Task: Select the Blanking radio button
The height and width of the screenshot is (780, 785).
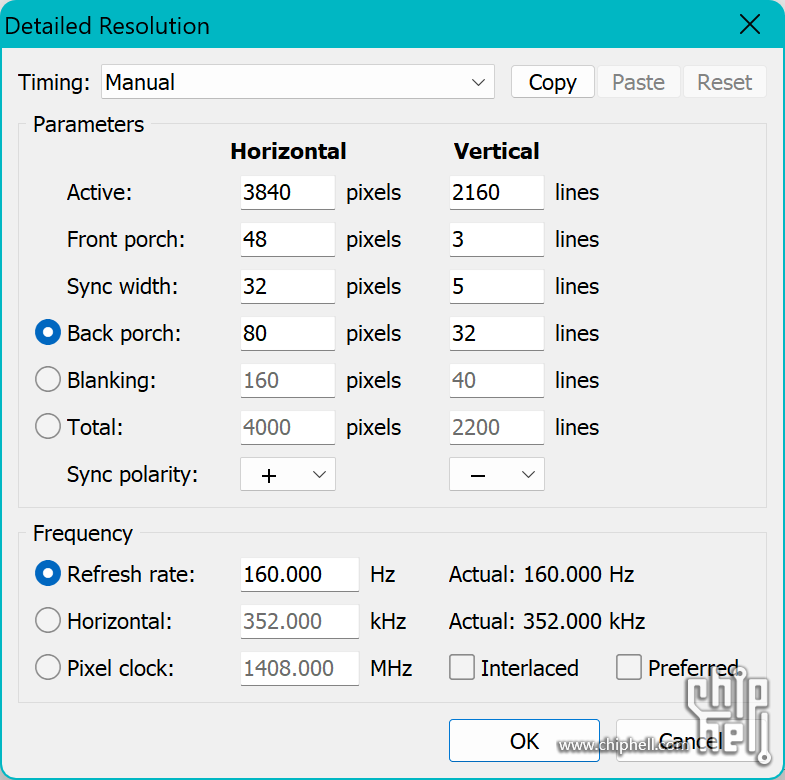Action: tap(48, 380)
